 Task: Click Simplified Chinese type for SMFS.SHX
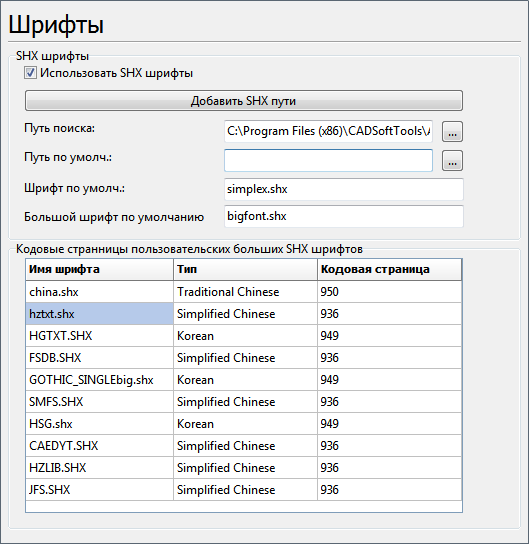pos(245,402)
